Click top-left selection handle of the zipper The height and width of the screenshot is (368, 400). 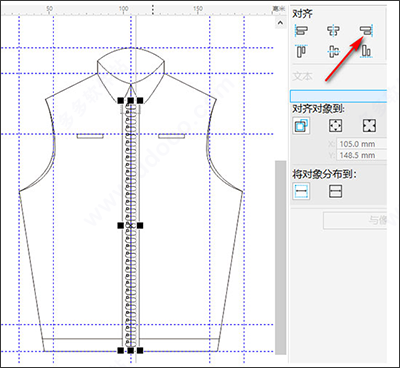tap(121, 100)
